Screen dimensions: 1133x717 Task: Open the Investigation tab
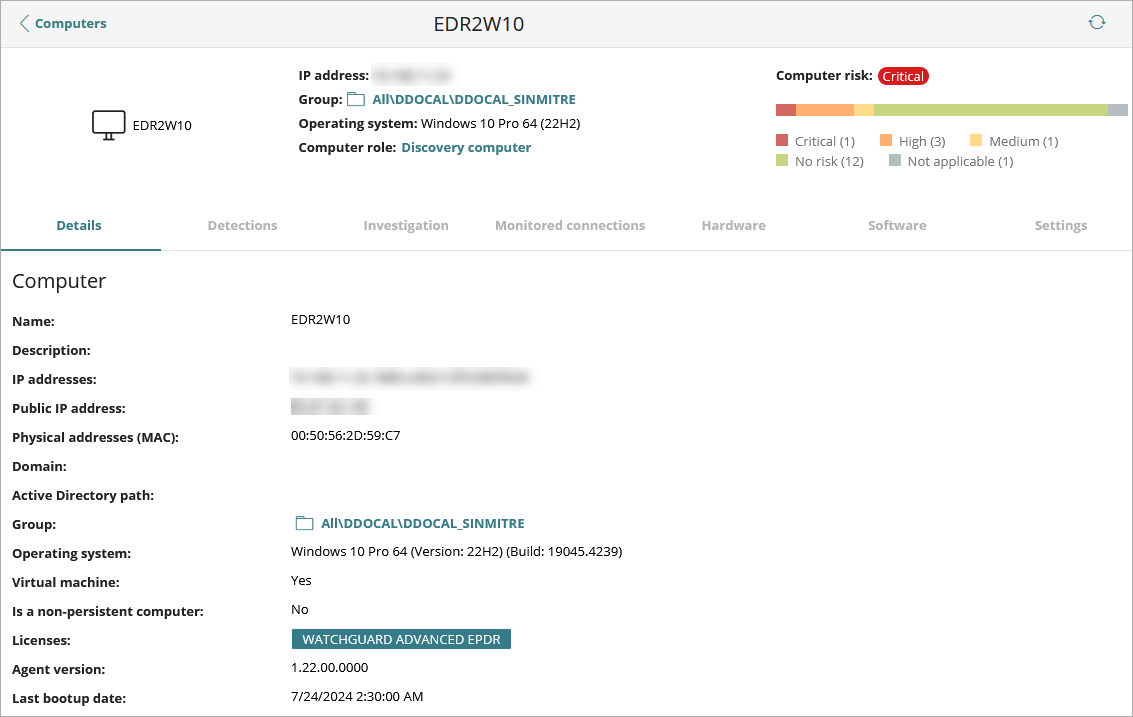click(406, 225)
